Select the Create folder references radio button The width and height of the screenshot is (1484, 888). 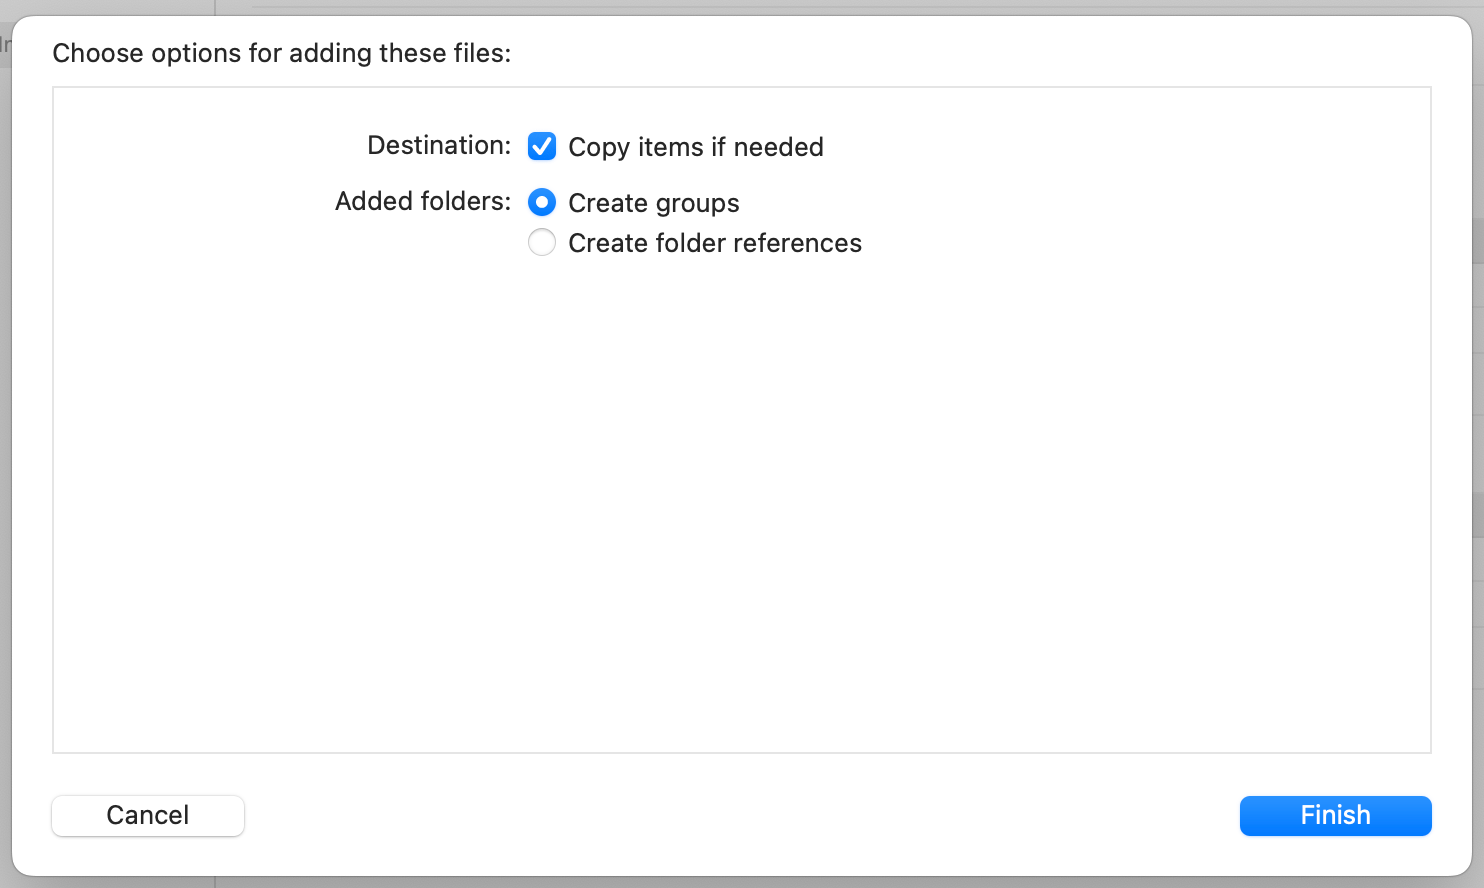point(542,243)
